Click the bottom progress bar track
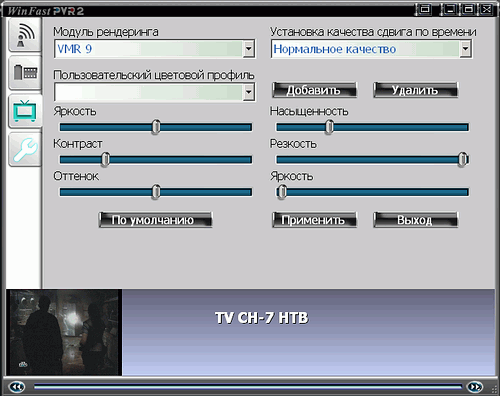The height and width of the screenshot is (396, 500). pos(247,387)
